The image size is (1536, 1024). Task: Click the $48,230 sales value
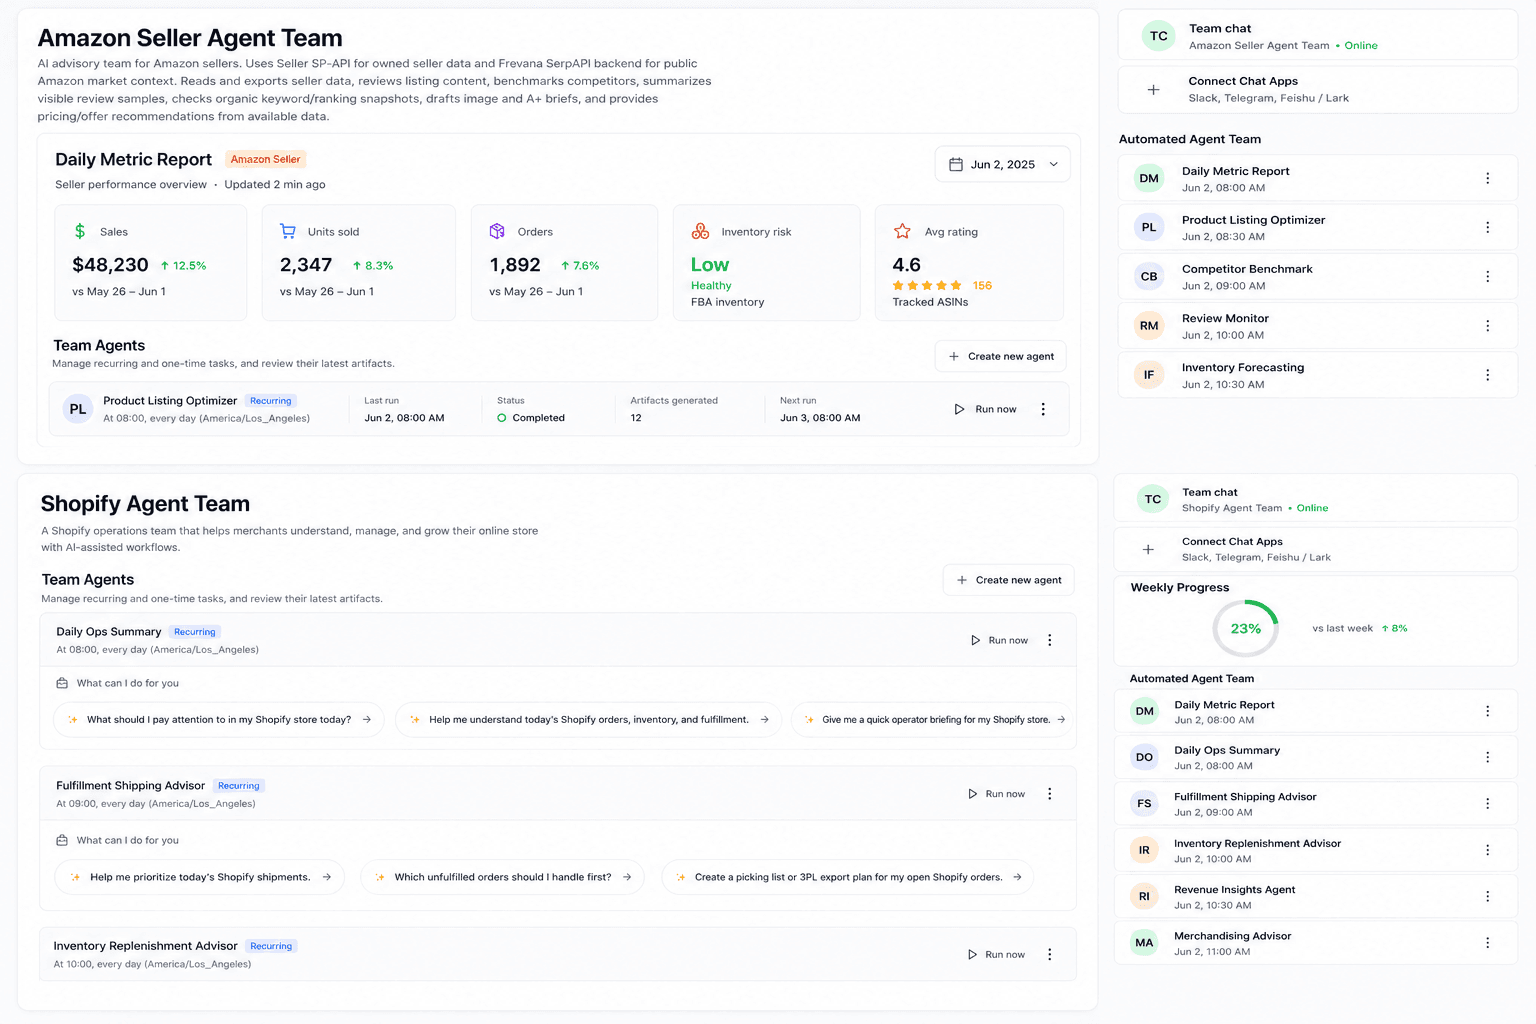pyautogui.click(x=110, y=265)
